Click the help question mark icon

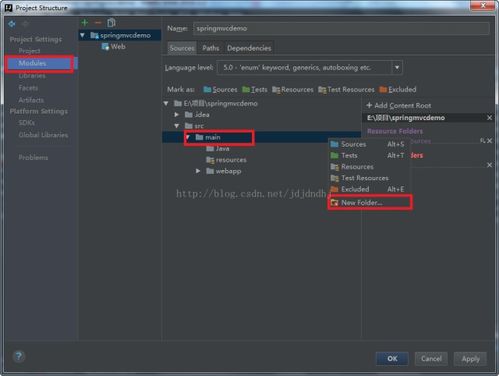tap(19, 357)
